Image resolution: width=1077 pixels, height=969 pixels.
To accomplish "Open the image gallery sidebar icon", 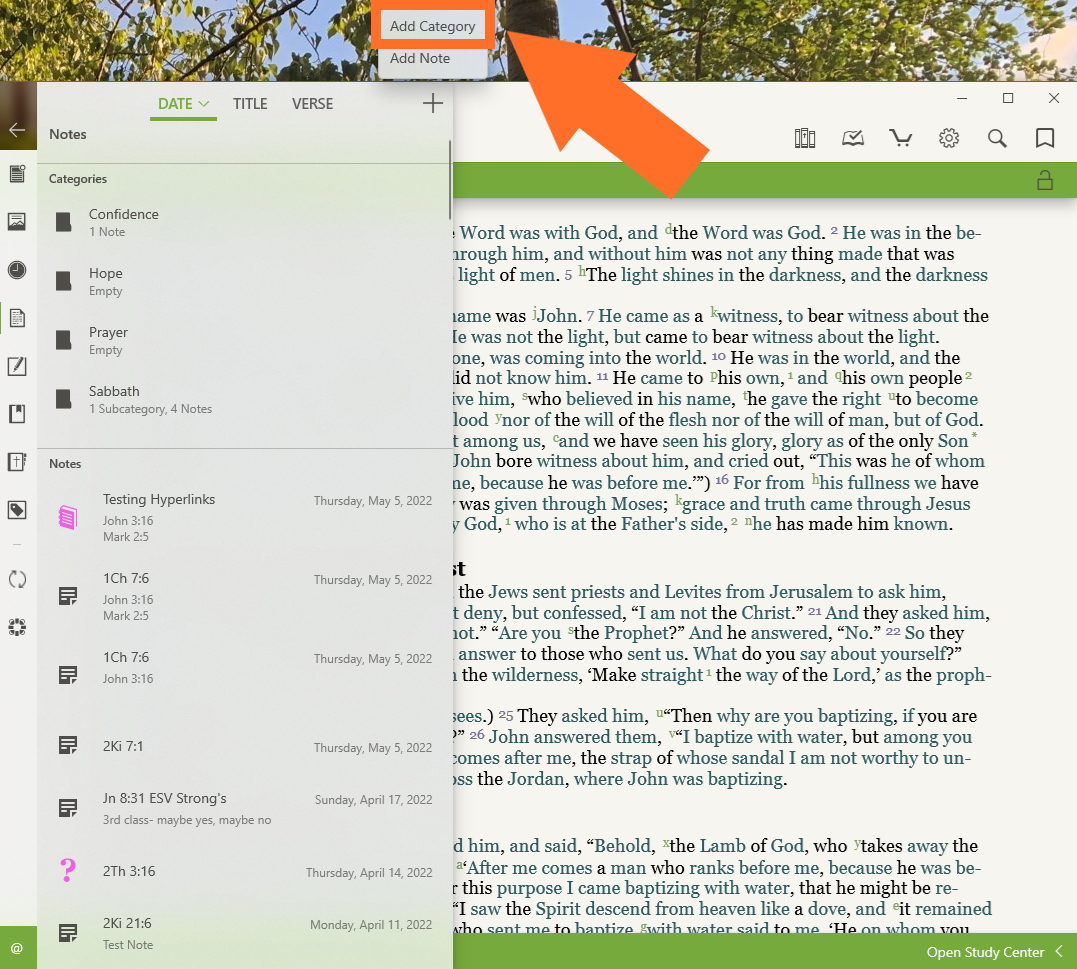I will pyautogui.click(x=17, y=222).
